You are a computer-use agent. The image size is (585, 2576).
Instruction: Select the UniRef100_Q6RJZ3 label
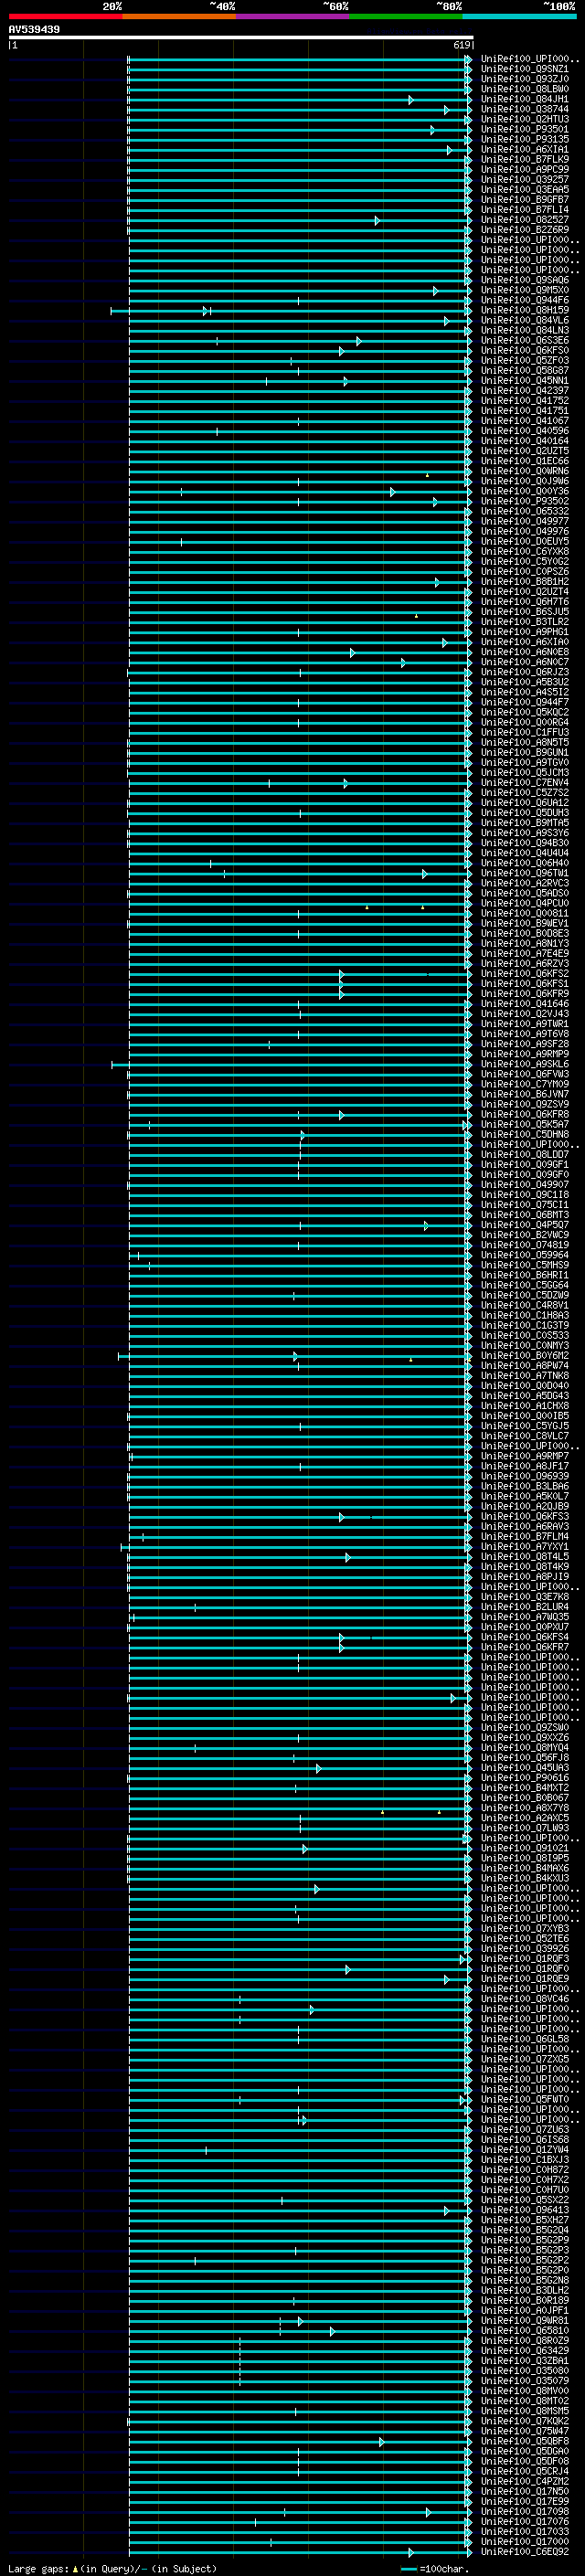point(525,672)
